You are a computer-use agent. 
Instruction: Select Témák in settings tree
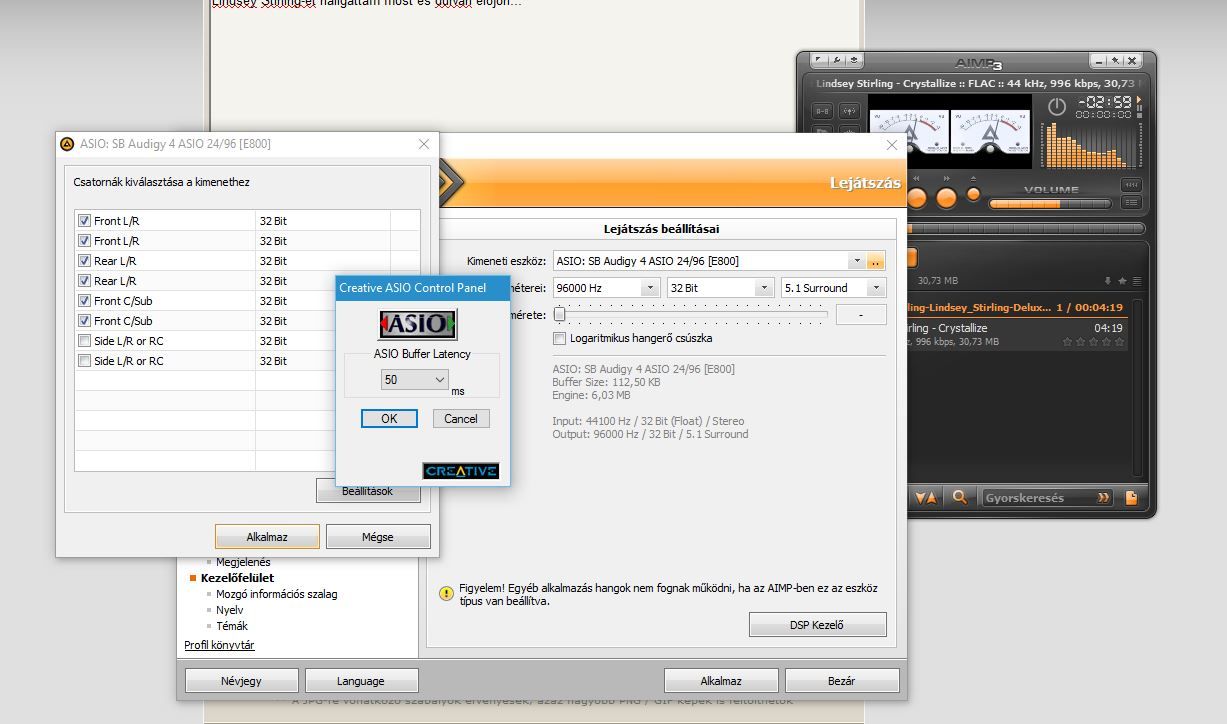click(232, 626)
